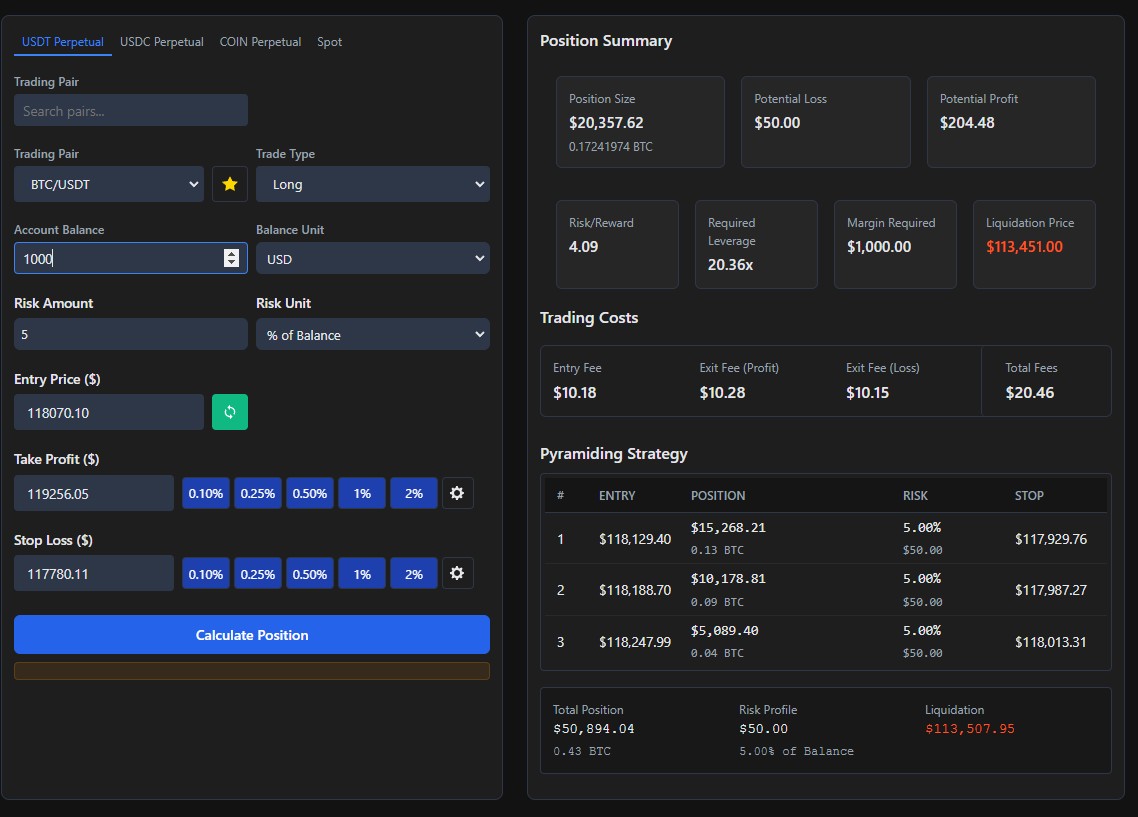
Task: Click the Potential Profit $204.48 value
Action: tap(967, 123)
